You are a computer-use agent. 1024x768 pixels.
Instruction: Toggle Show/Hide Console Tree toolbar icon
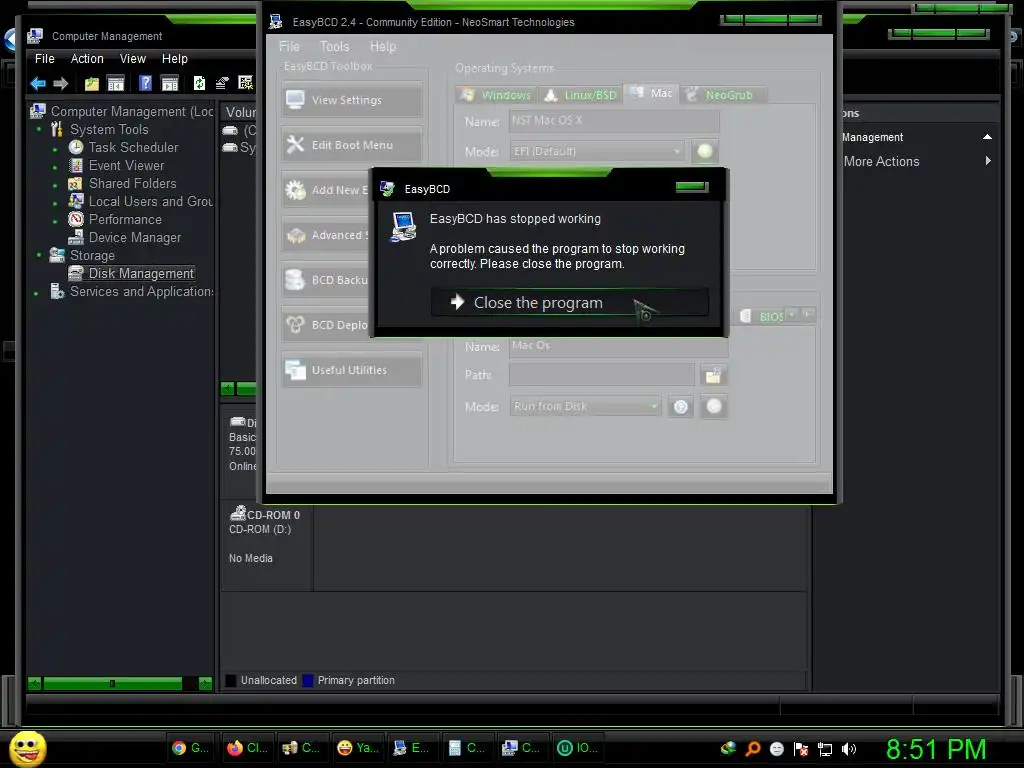tap(116, 83)
